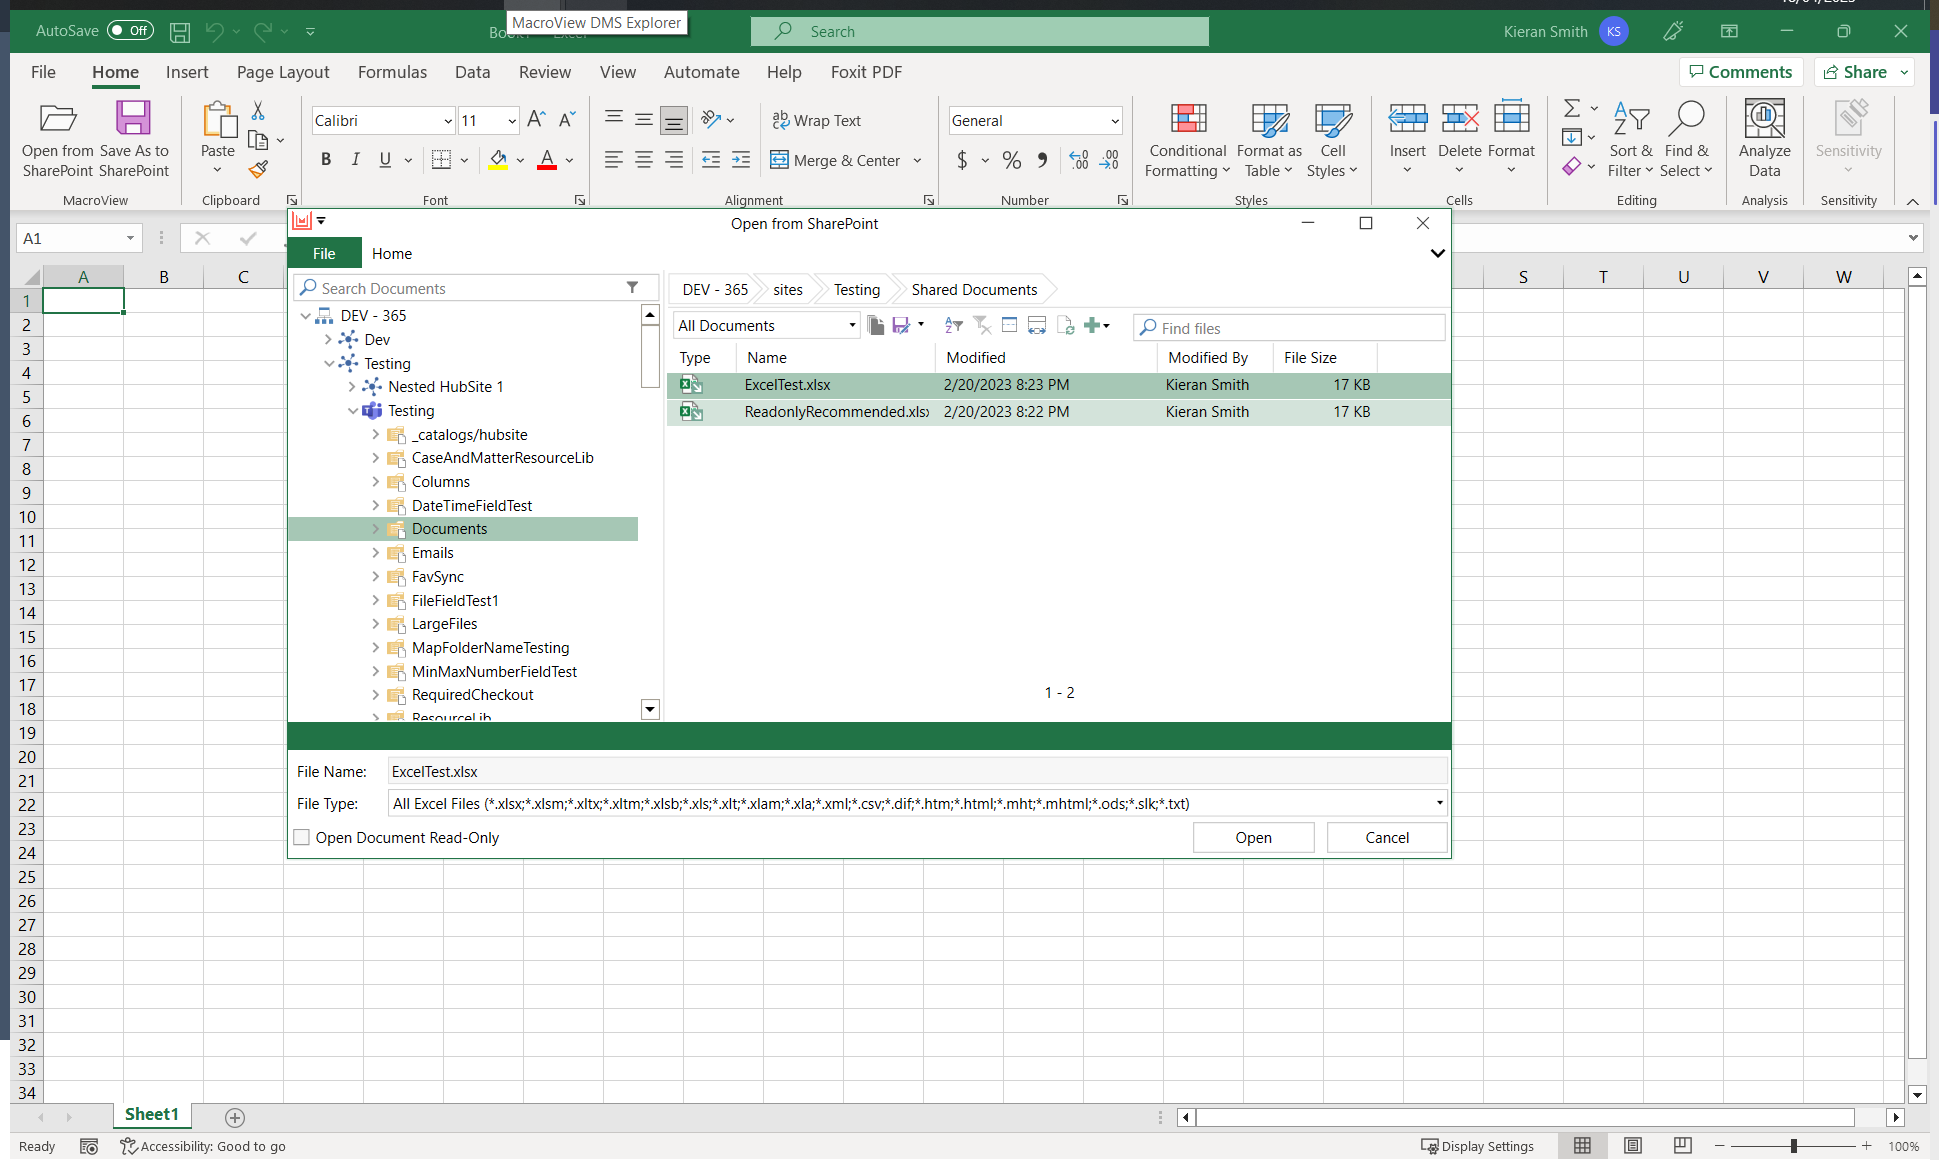Click the File tab in SharePoint dialog
1939x1160 pixels.
pyautogui.click(x=324, y=254)
